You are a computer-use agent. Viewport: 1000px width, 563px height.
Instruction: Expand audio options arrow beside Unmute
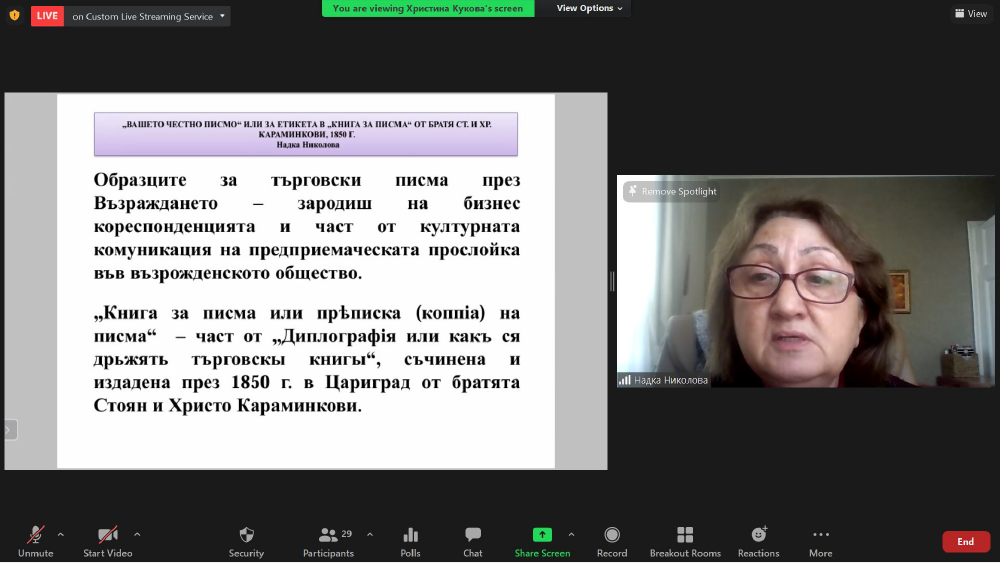click(61, 534)
